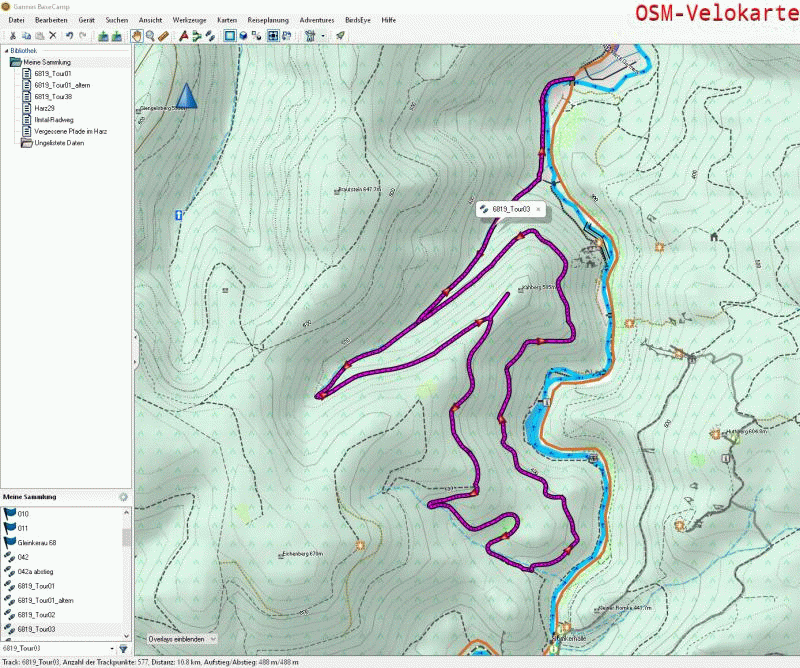The width and height of the screenshot is (800, 668).
Task: Click the gear icon beside Meine Sammlung
Action: (x=123, y=497)
